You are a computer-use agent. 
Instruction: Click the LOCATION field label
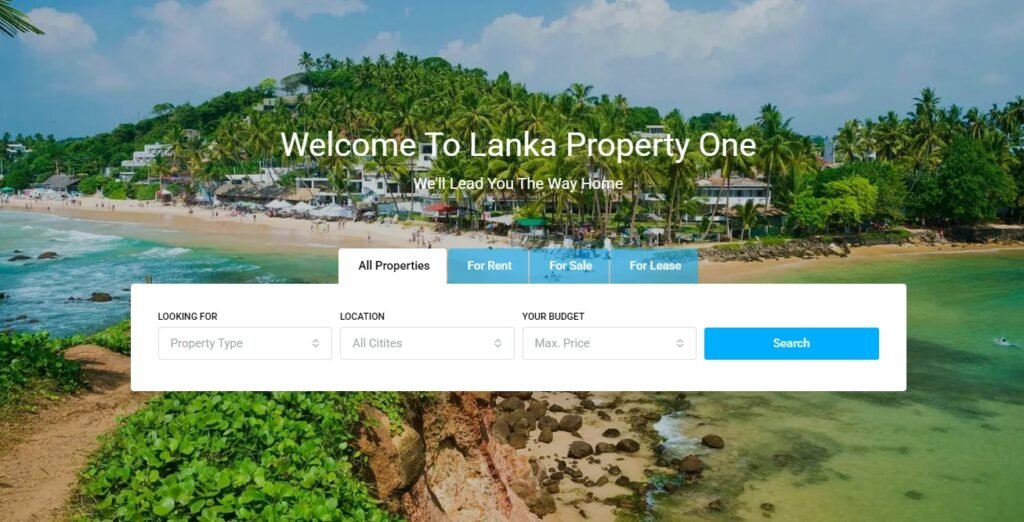tap(362, 316)
